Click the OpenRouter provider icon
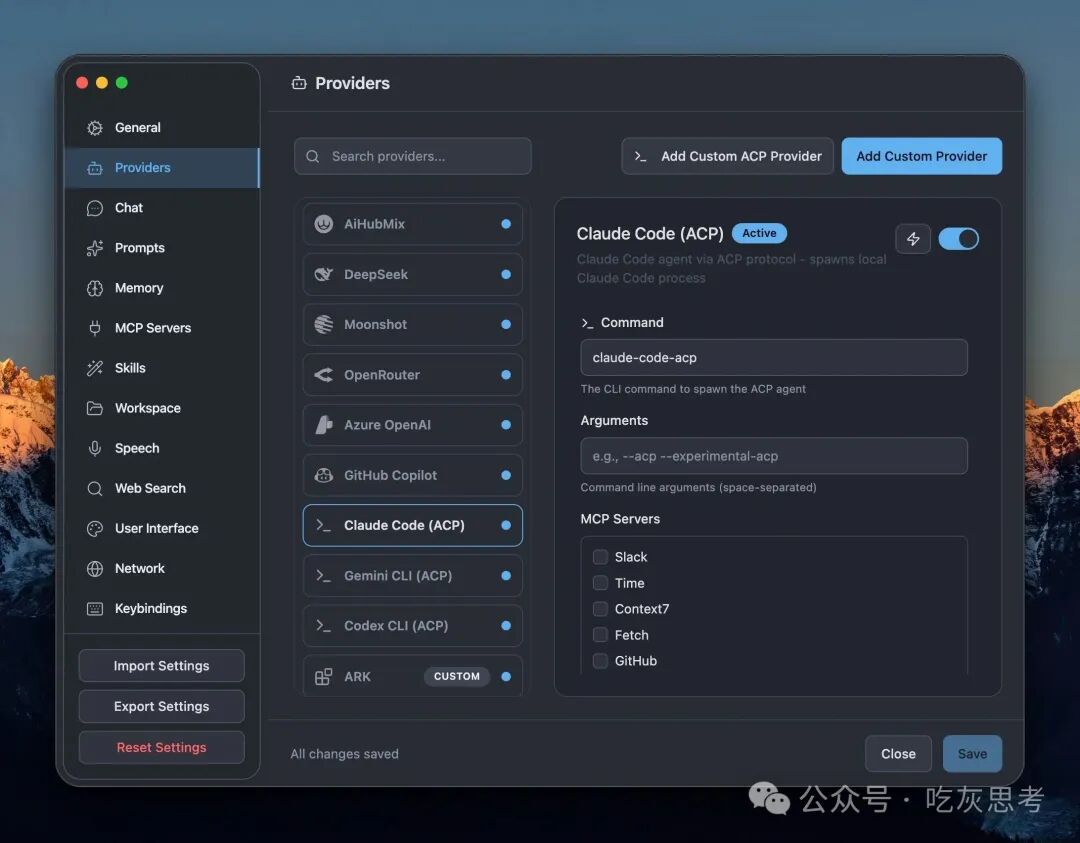This screenshot has height=843, width=1080. coord(324,375)
